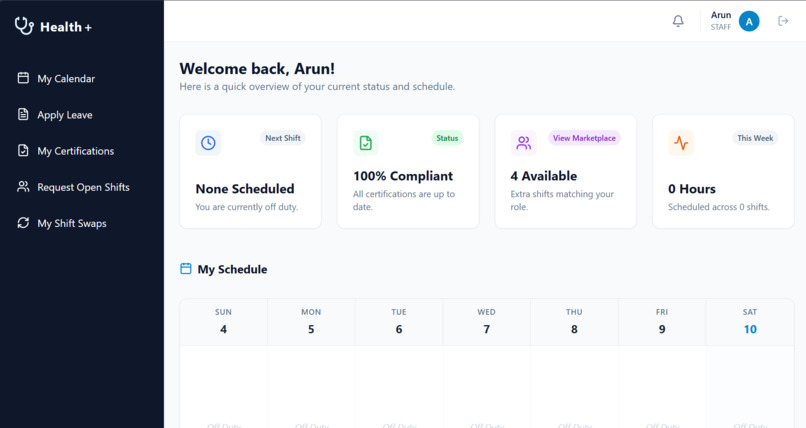Screen dimensions: 806x428
Task: Click the blue clock icon on Next Shift card
Action: click(208, 143)
